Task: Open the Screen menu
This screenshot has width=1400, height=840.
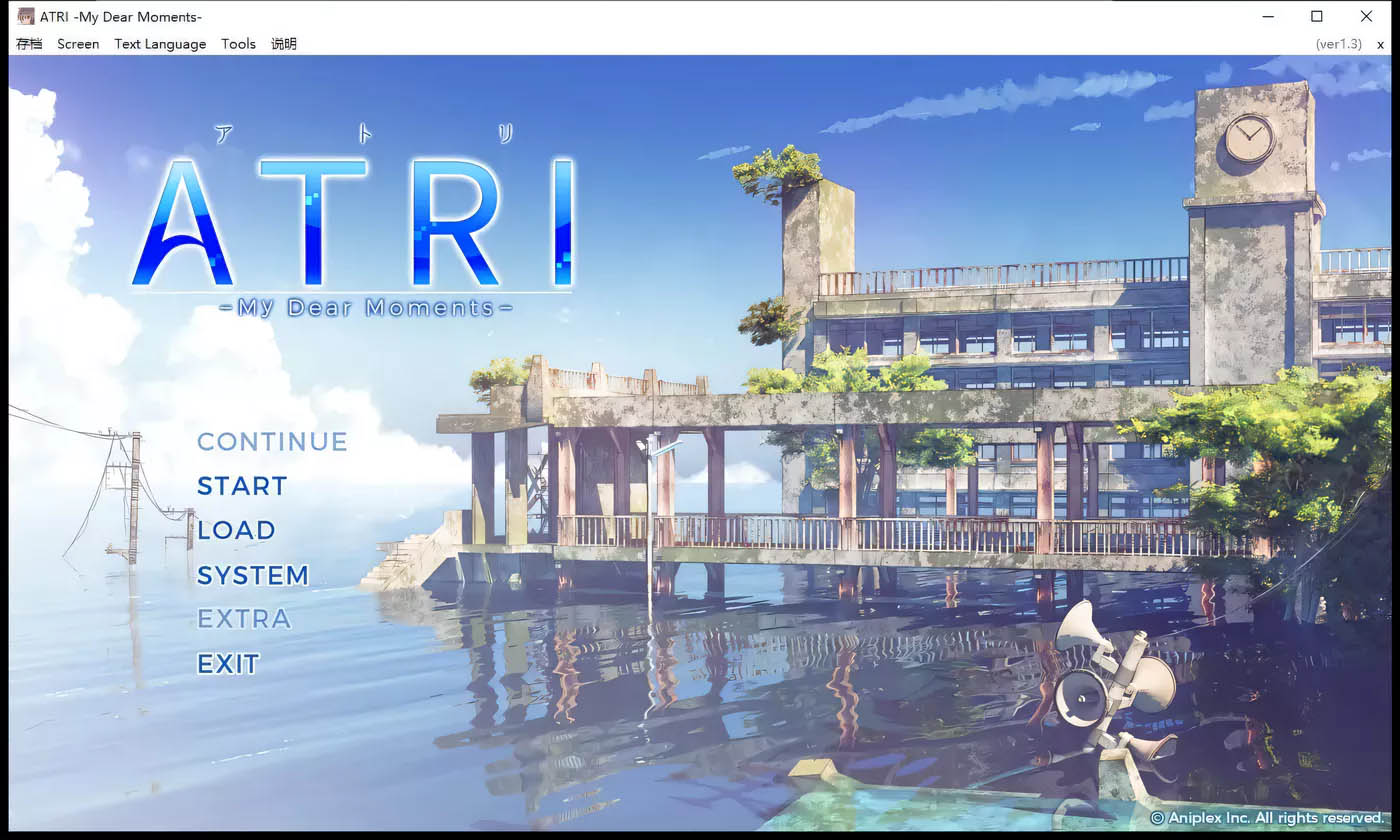Action: click(x=78, y=44)
